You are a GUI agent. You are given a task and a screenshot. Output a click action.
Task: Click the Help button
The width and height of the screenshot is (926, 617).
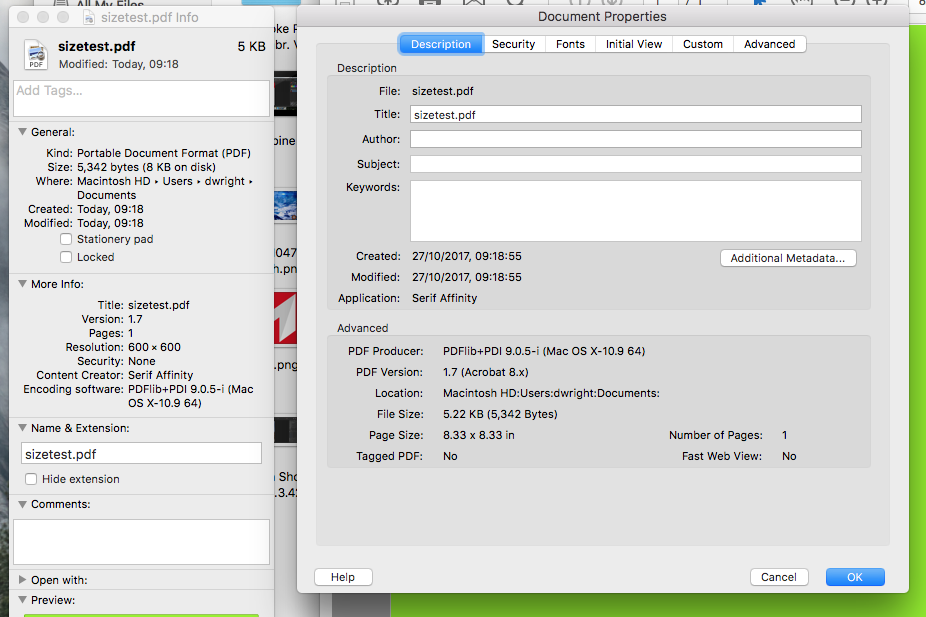point(343,576)
